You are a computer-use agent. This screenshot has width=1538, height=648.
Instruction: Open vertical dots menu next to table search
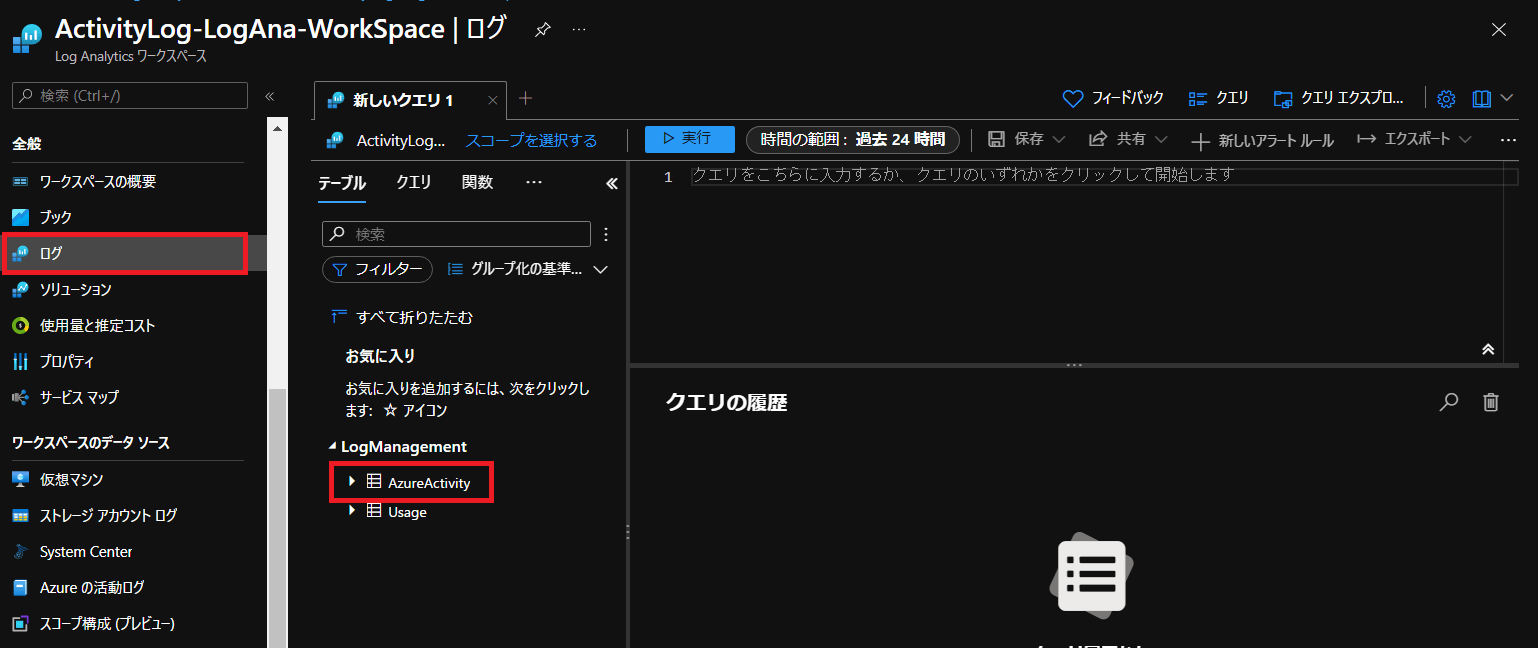point(605,234)
